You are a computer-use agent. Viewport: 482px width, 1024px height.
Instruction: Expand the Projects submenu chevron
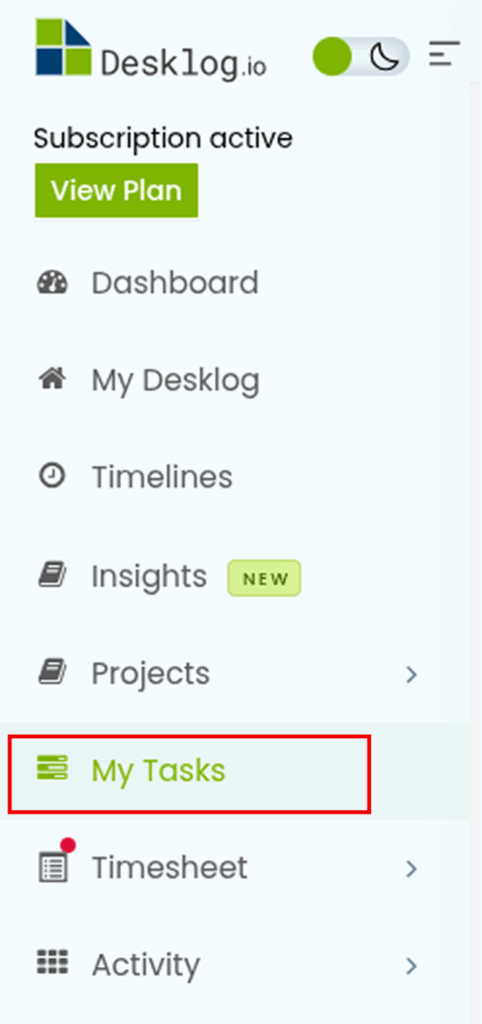click(x=411, y=674)
